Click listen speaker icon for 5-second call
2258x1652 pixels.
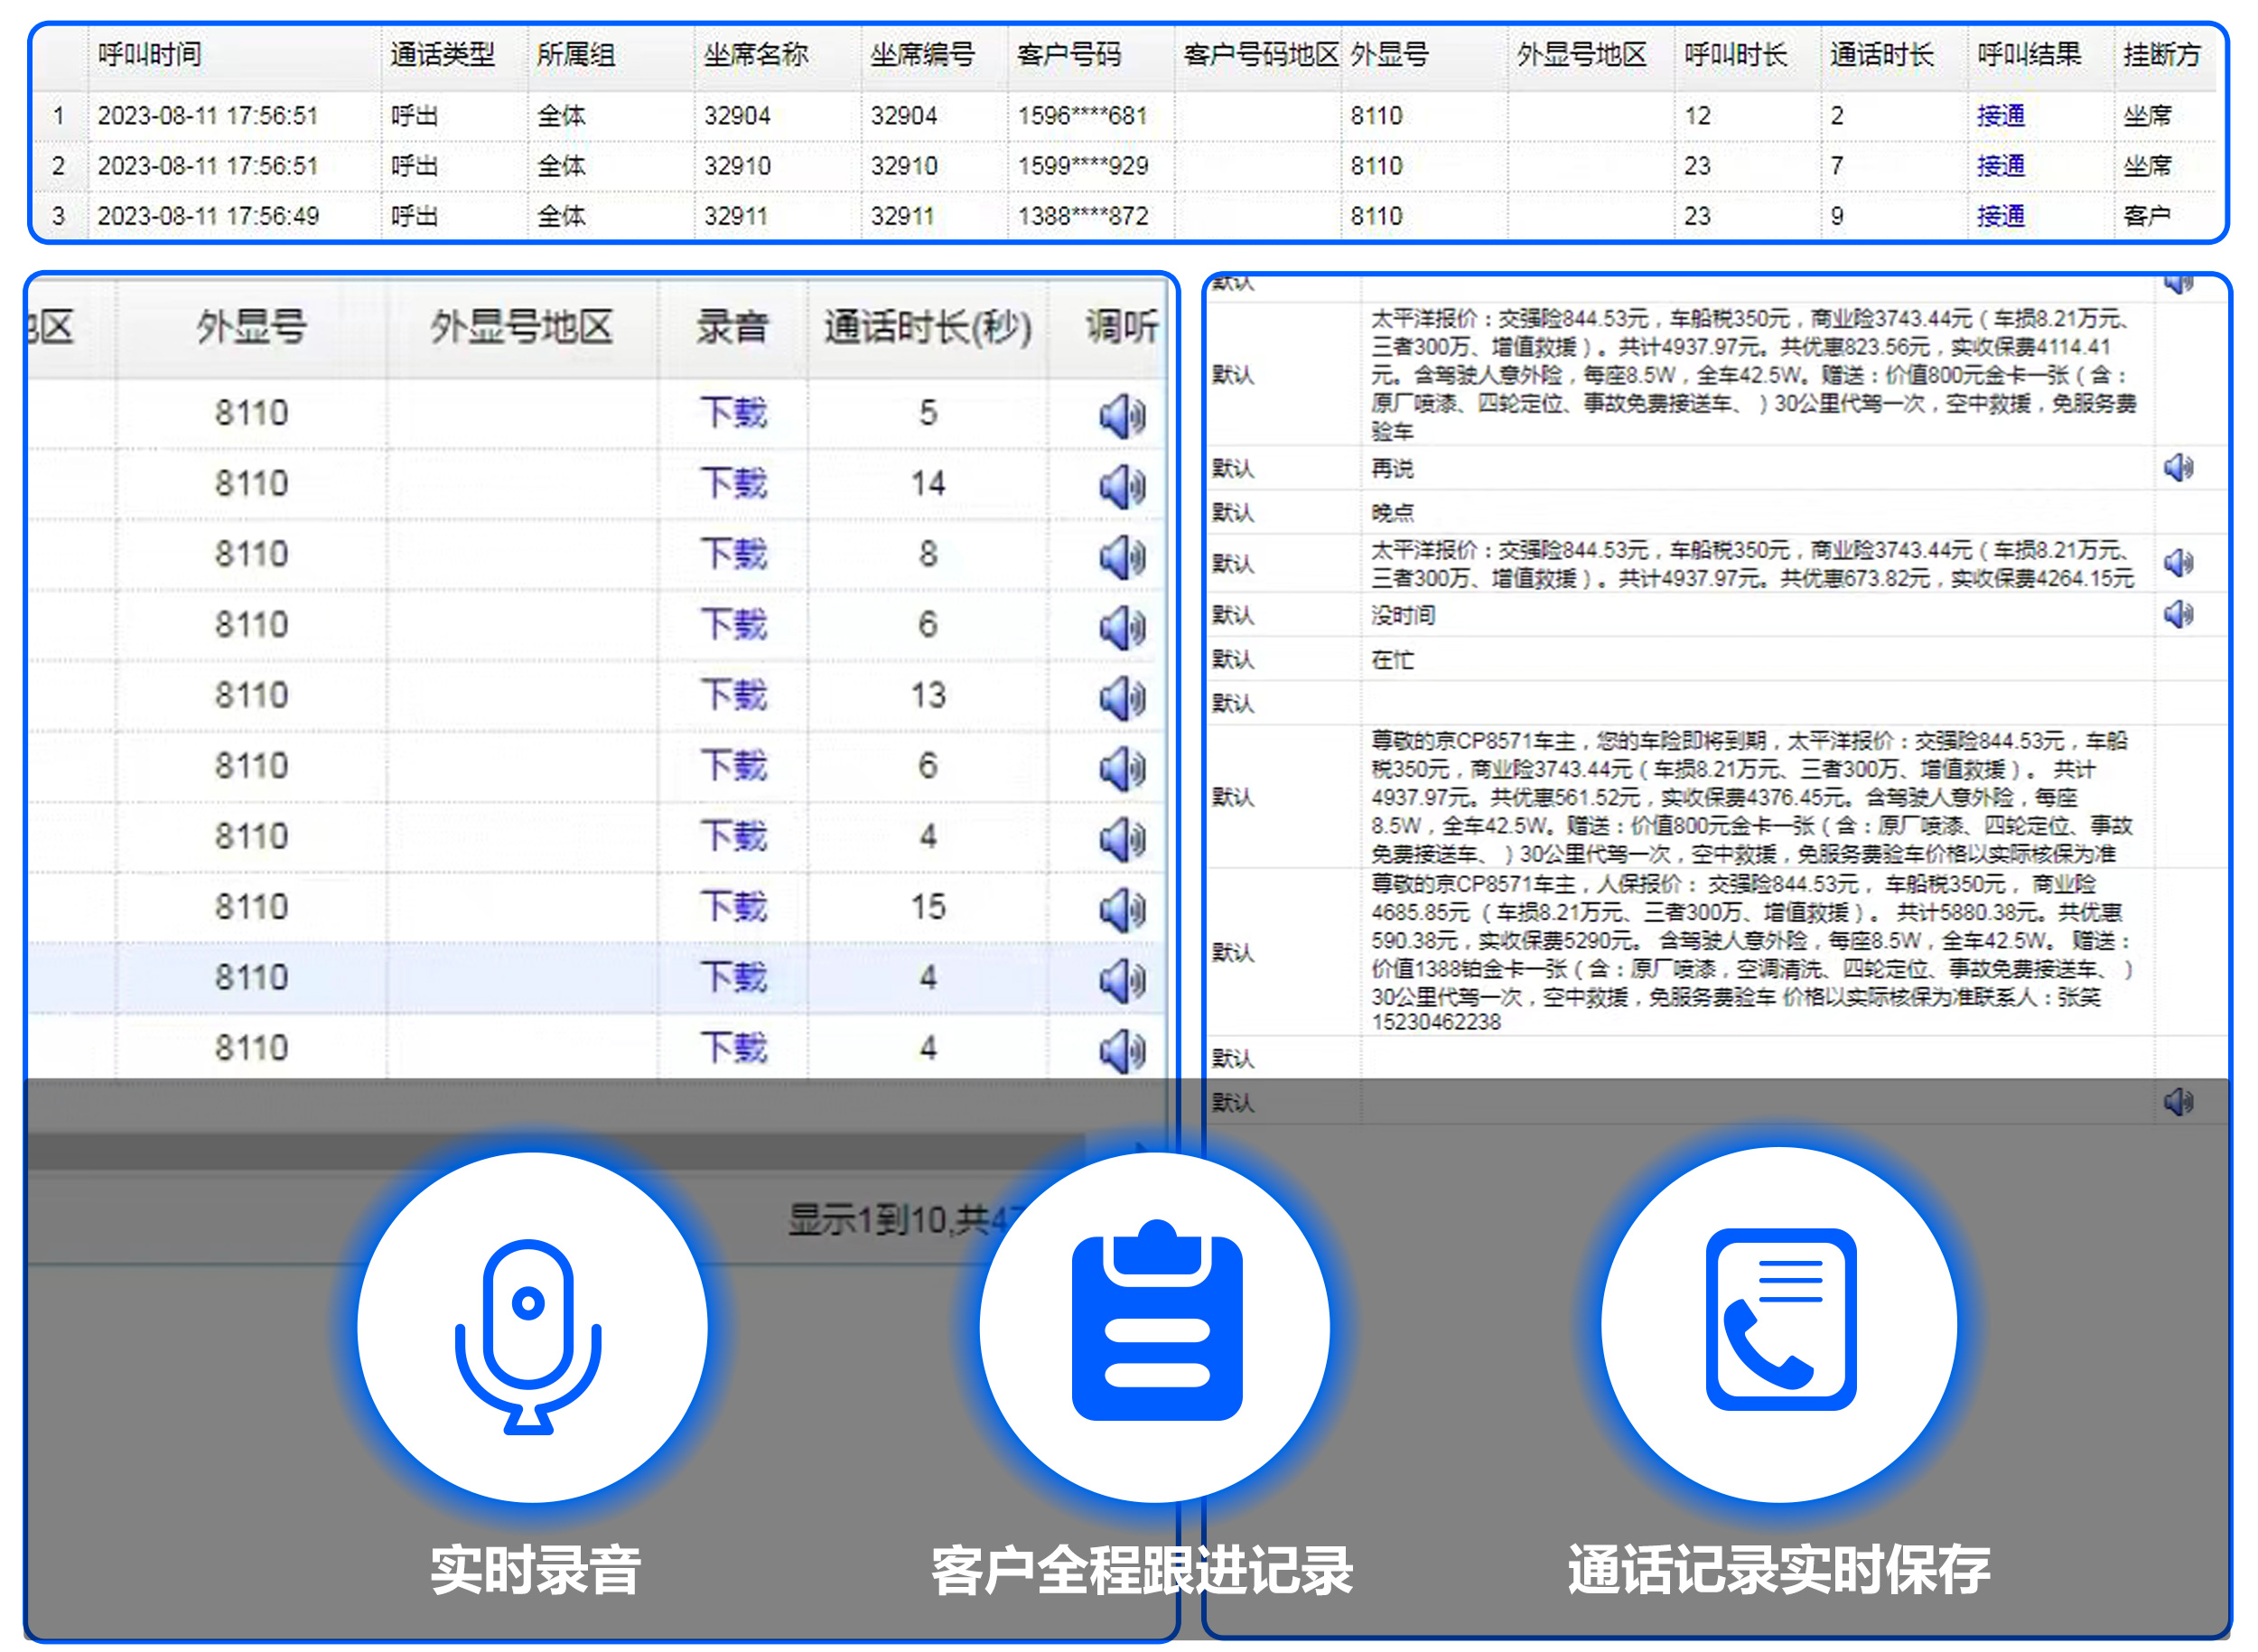1122,416
